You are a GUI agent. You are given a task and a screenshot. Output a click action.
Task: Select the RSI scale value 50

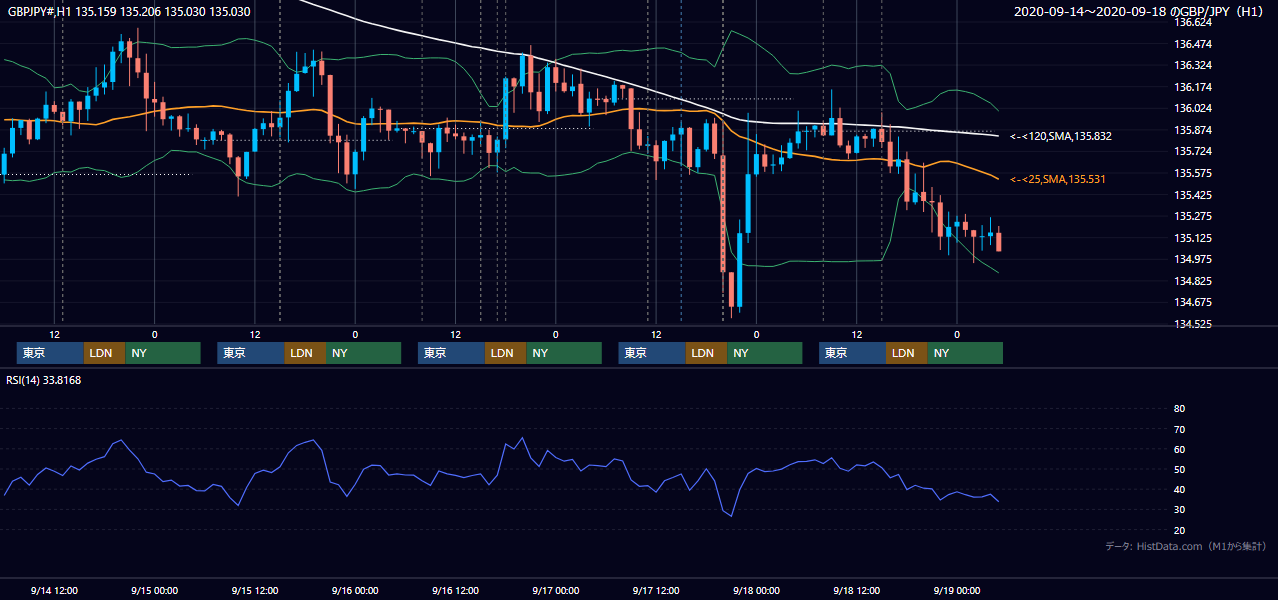click(1179, 469)
